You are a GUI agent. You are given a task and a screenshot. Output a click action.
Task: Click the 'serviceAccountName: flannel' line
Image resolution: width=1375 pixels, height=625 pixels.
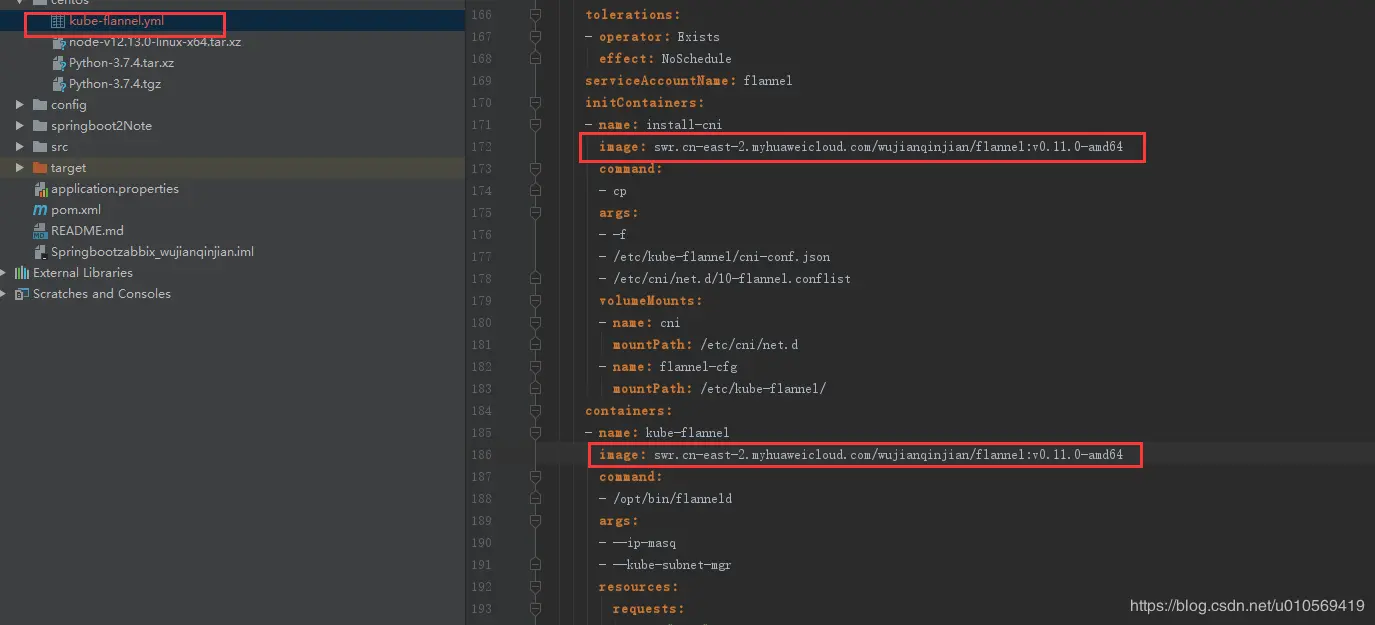688,81
